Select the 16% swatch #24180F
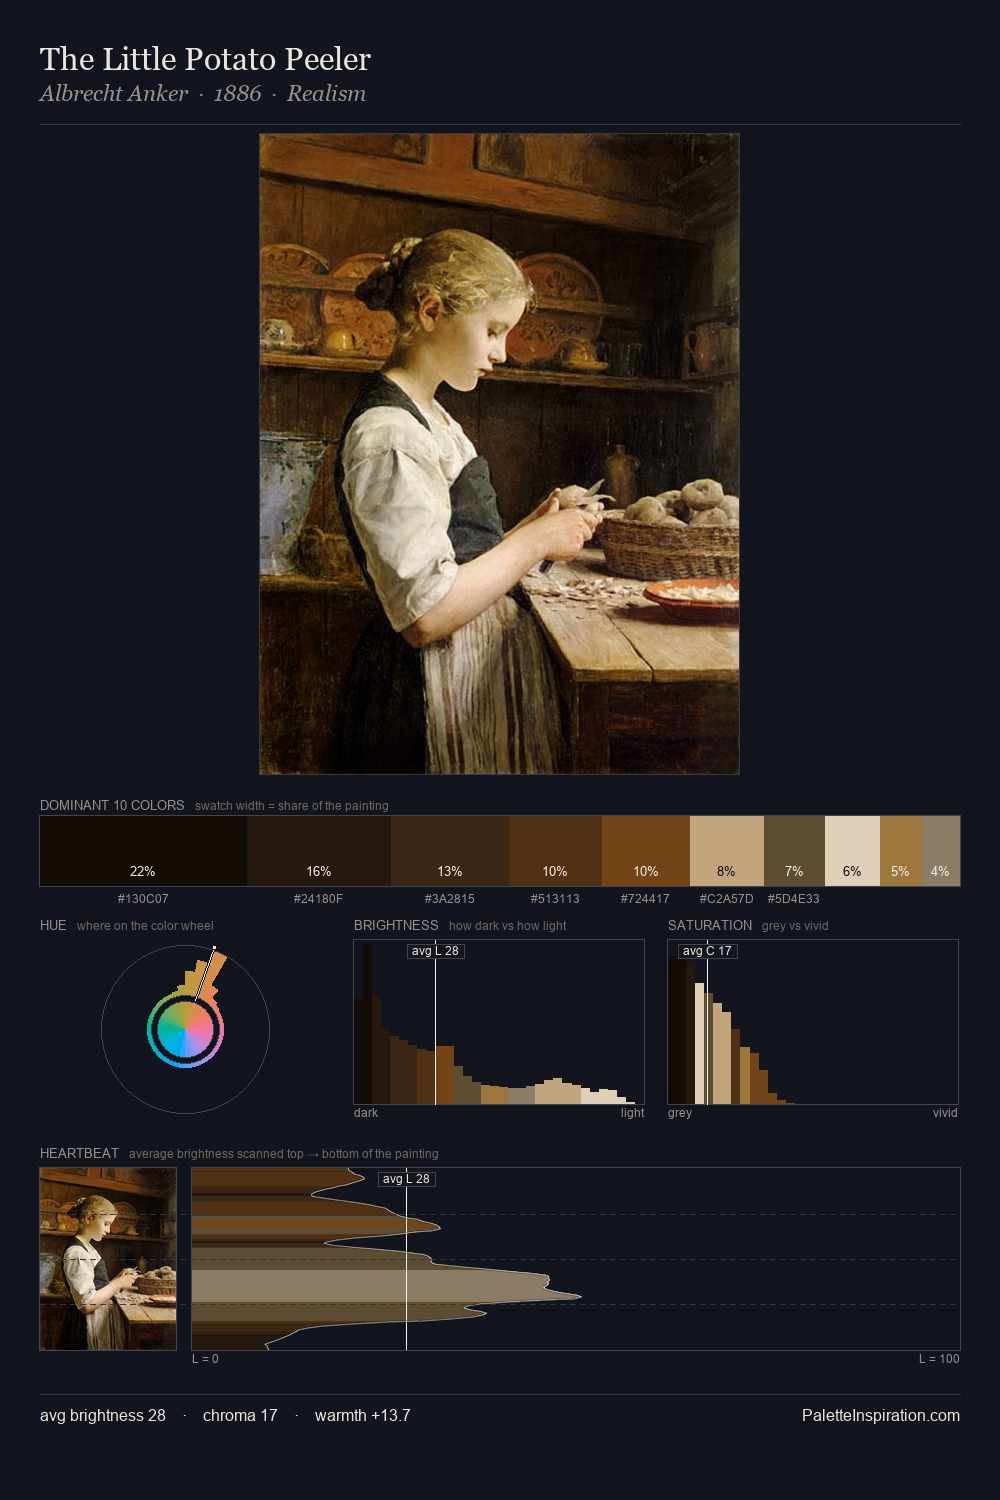1000x1500 pixels. [x=319, y=851]
